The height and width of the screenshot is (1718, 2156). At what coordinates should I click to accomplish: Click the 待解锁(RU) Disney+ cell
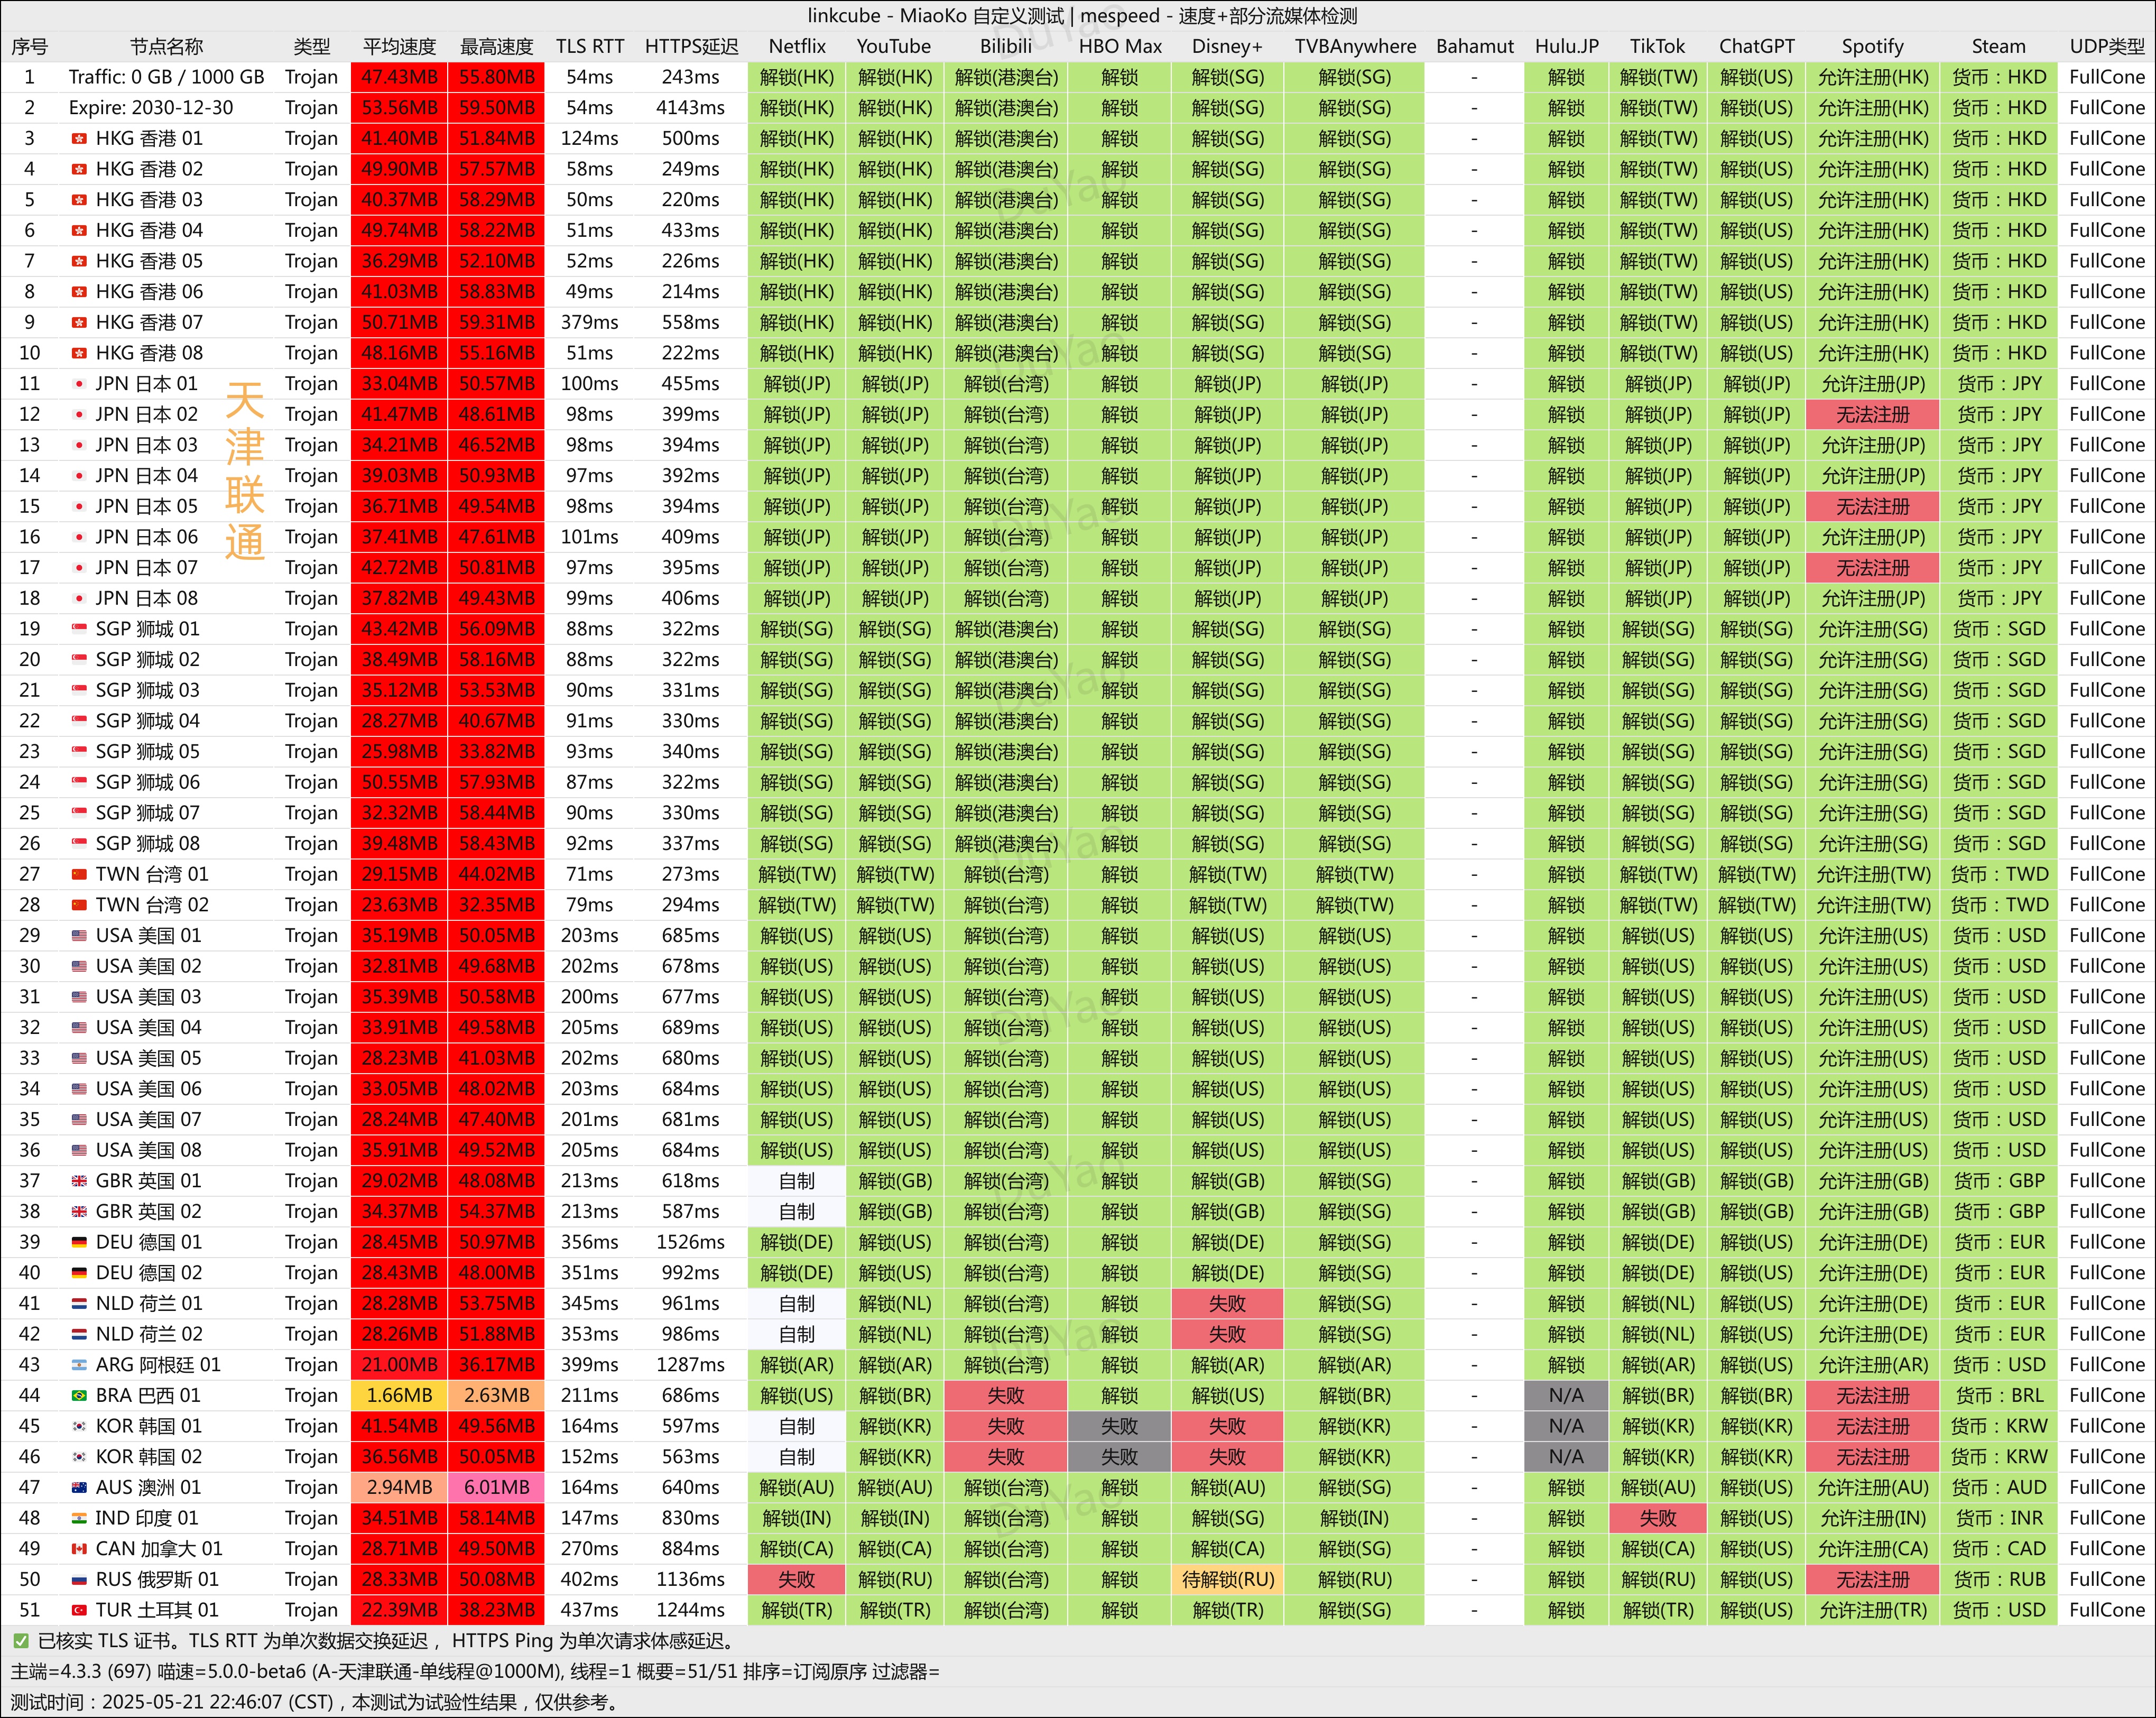pyautogui.click(x=1227, y=1580)
